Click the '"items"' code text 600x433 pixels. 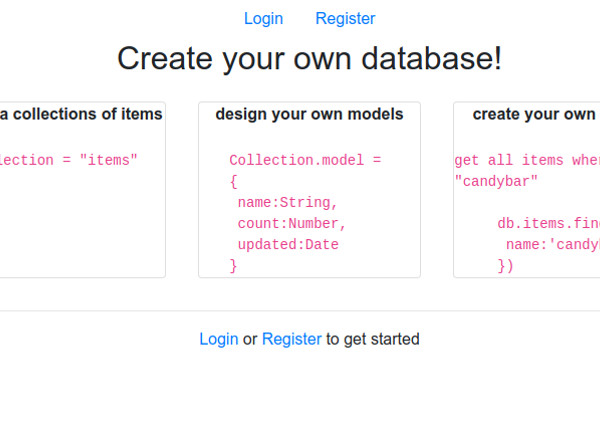coord(108,160)
